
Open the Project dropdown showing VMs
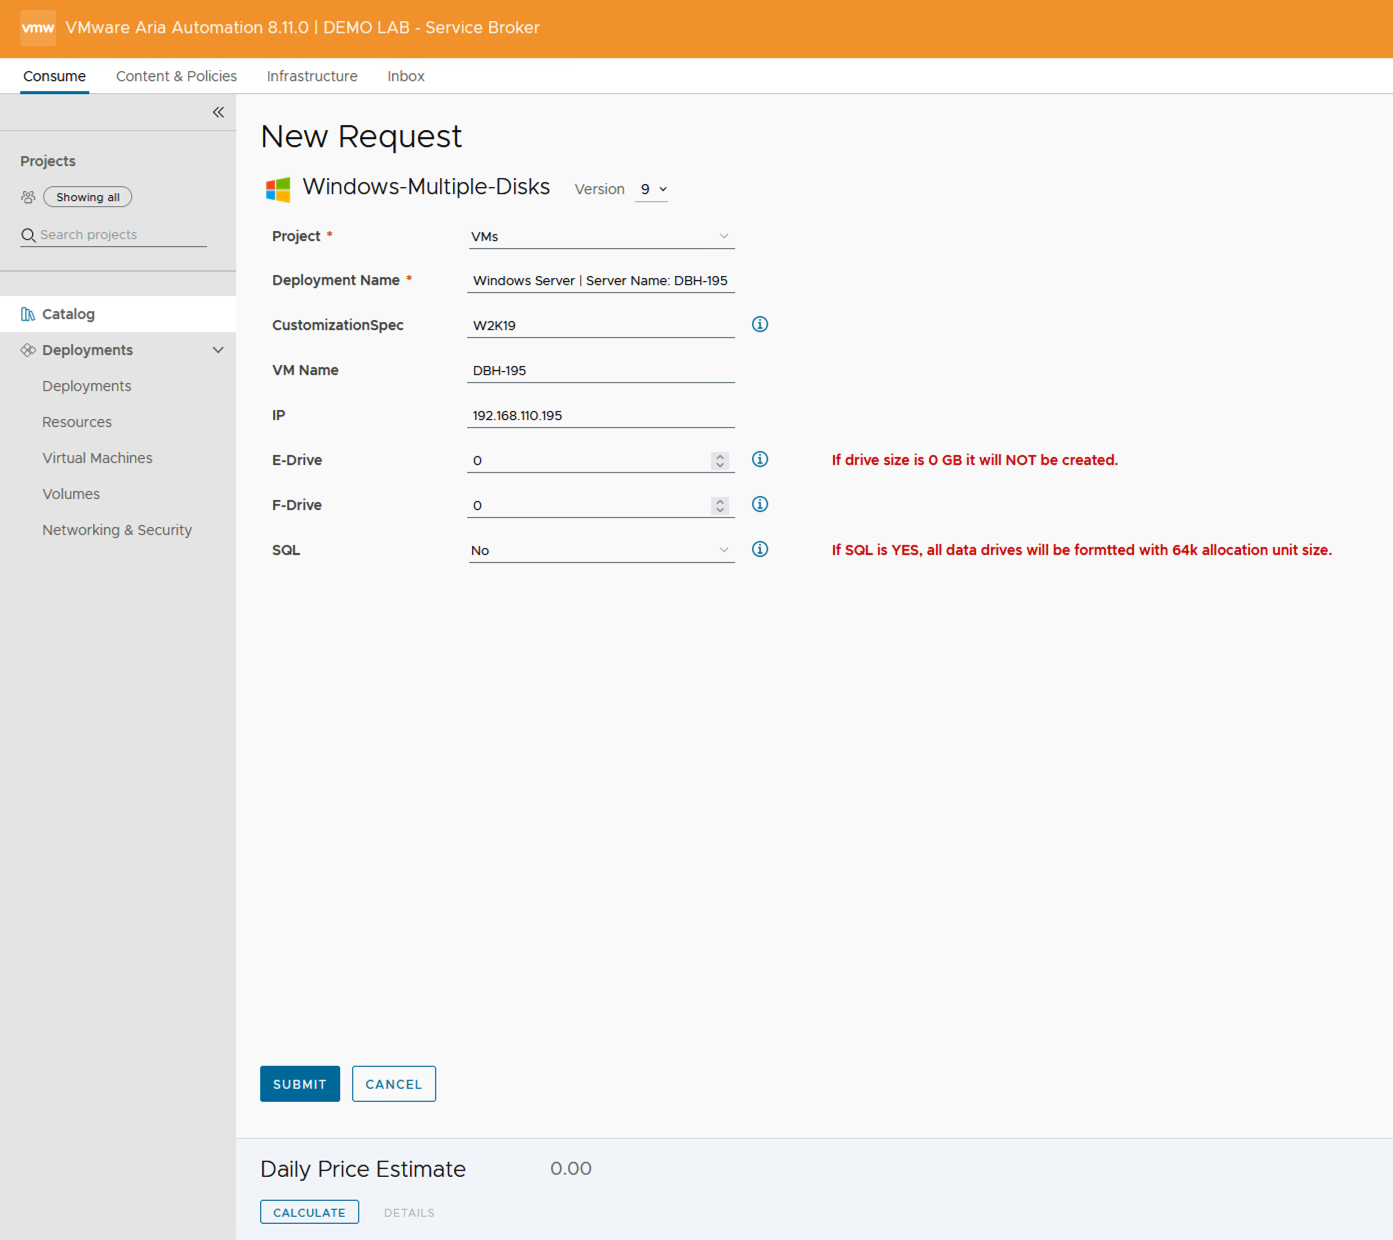(x=600, y=237)
